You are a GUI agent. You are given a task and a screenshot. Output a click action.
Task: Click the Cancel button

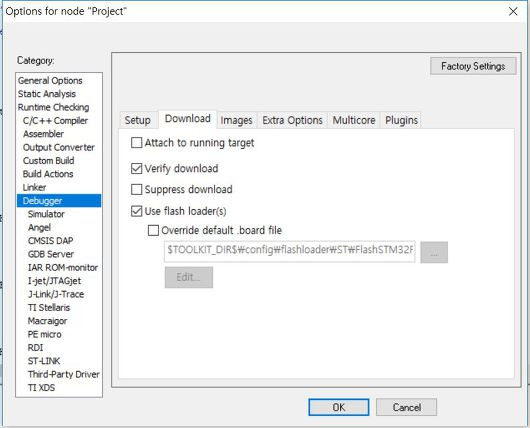(406, 407)
